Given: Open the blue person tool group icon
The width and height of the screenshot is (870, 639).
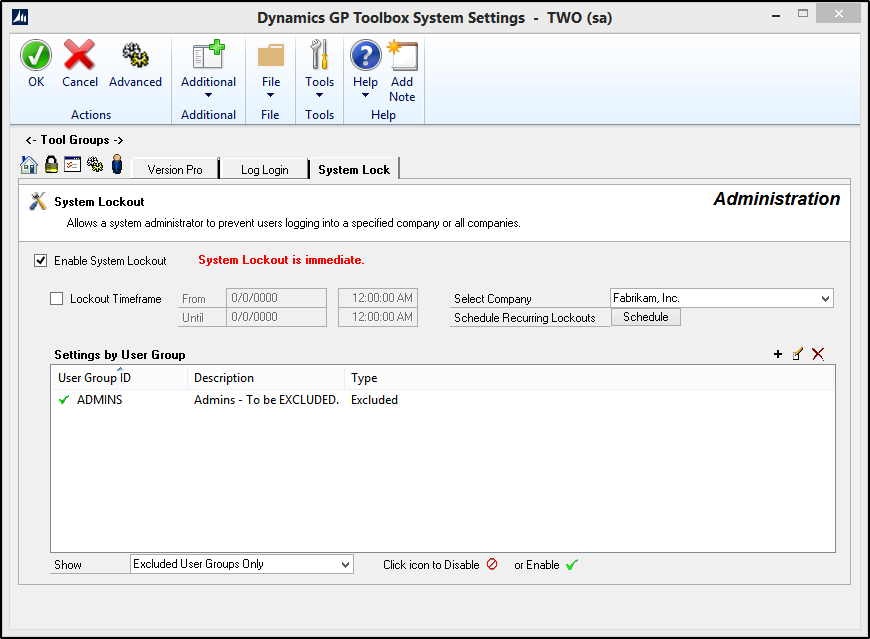Looking at the screenshot, I should point(117,164).
